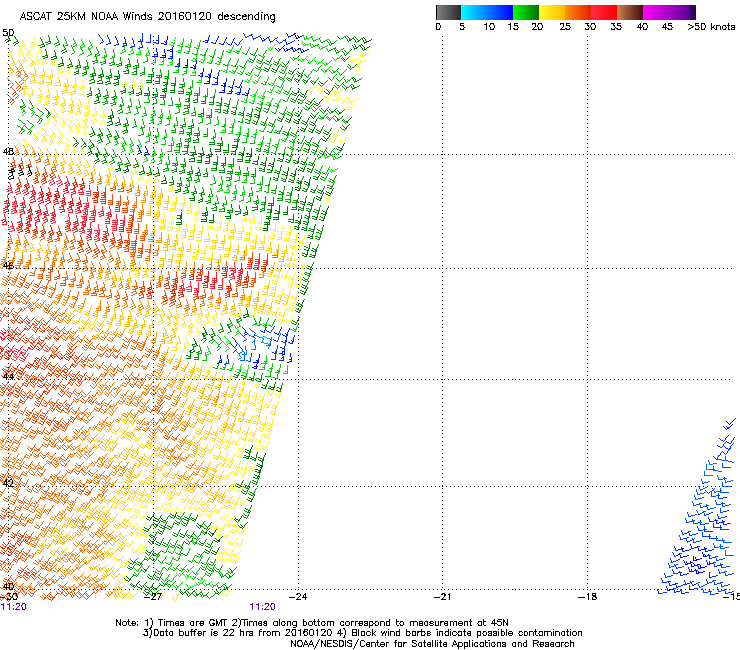740x650 pixels.
Task: Click the '>50 knots' legend label
Action: click(x=711, y=27)
